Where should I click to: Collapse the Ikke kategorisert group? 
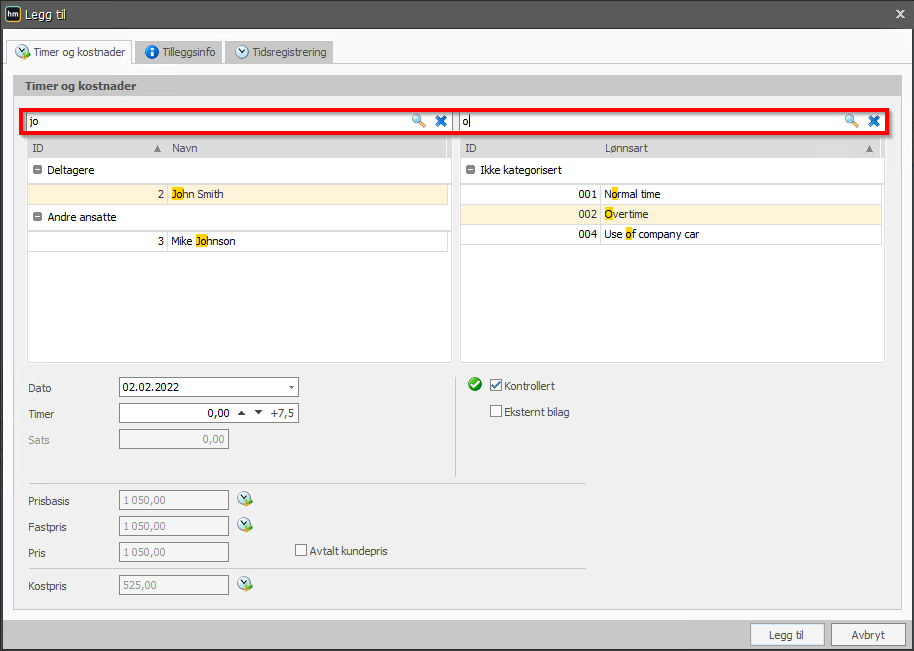[470, 170]
